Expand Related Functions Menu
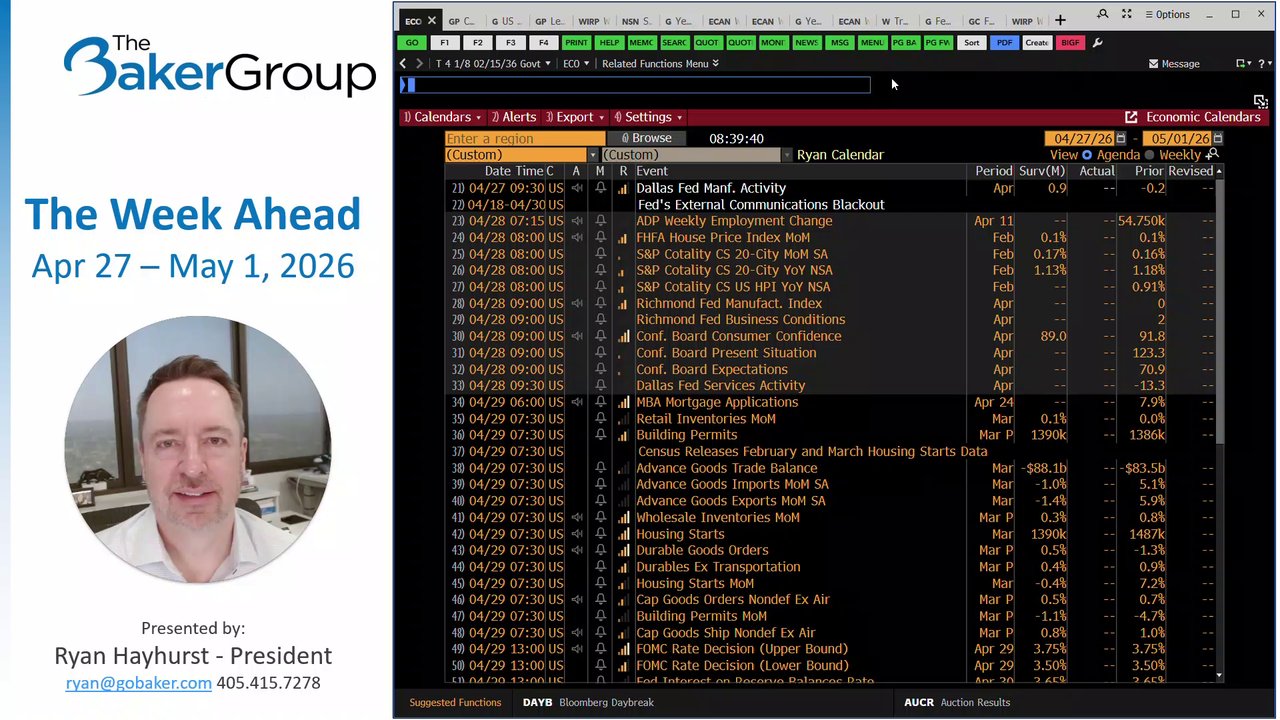 [x=660, y=63]
